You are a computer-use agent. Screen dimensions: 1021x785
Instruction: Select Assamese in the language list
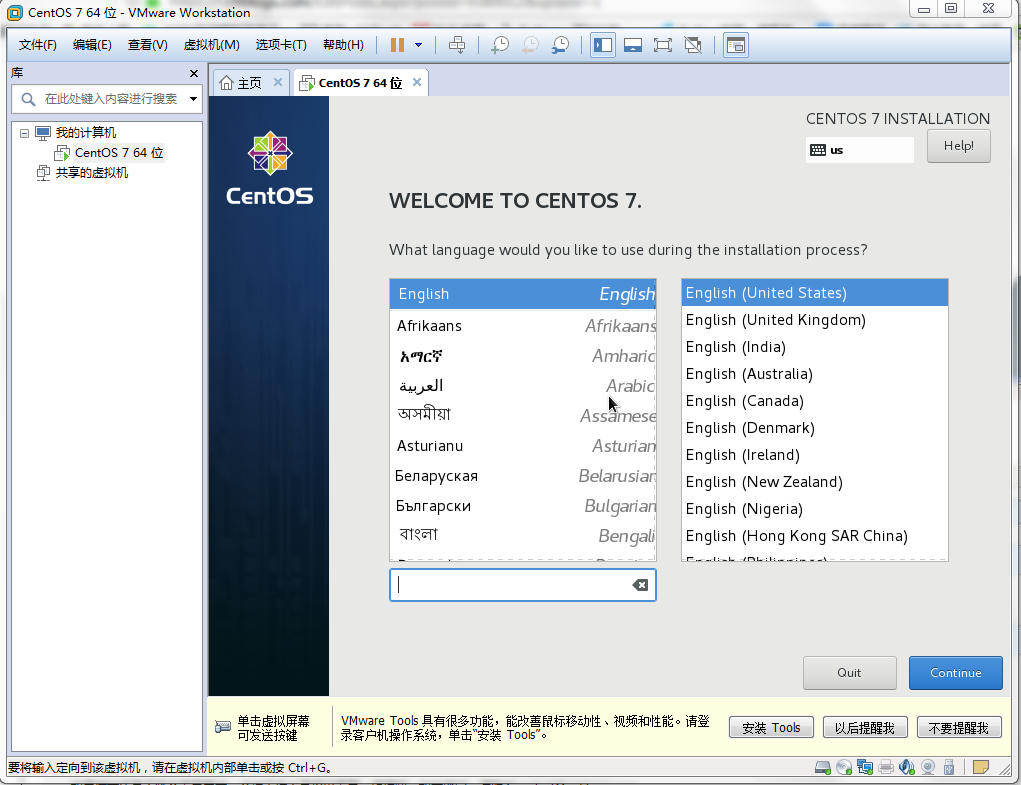point(523,415)
